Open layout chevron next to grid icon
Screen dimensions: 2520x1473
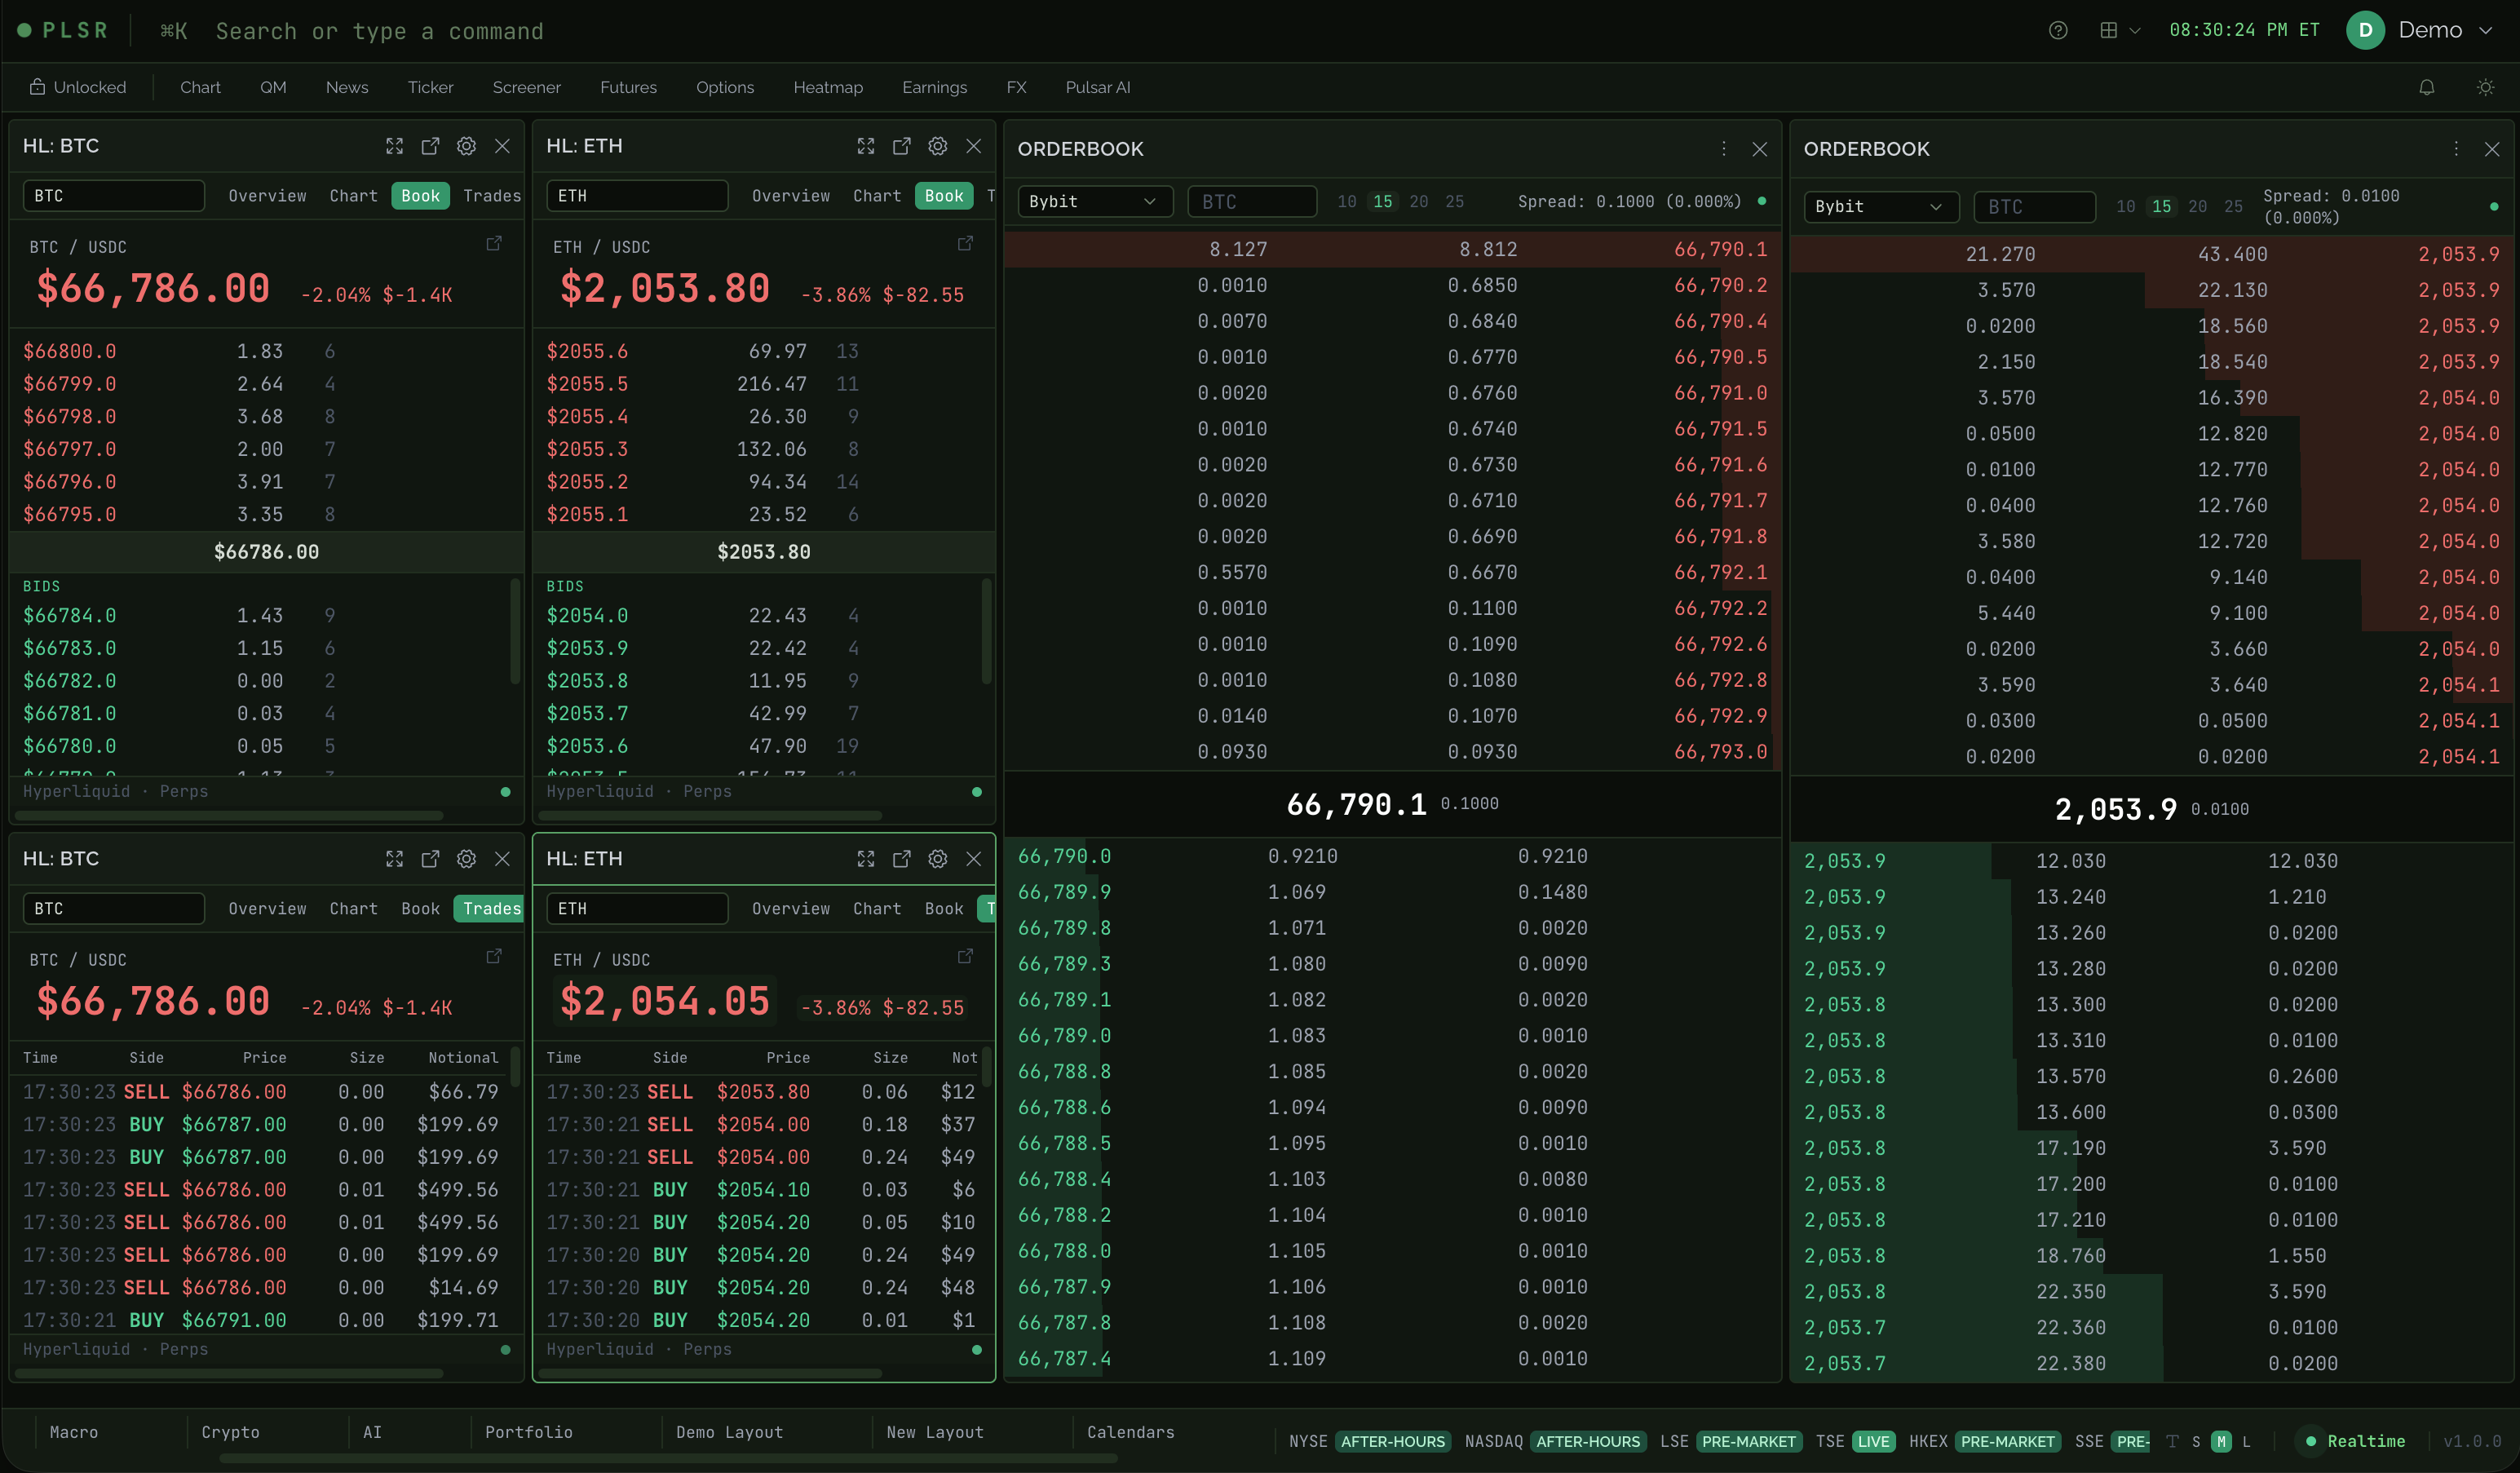tap(2135, 30)
